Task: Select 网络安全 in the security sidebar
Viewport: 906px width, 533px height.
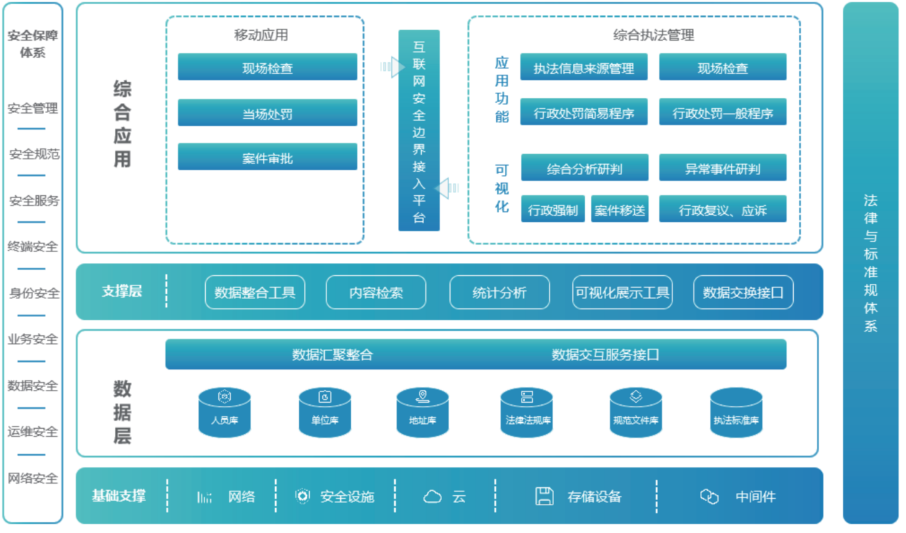Action: tap(33, 478)
